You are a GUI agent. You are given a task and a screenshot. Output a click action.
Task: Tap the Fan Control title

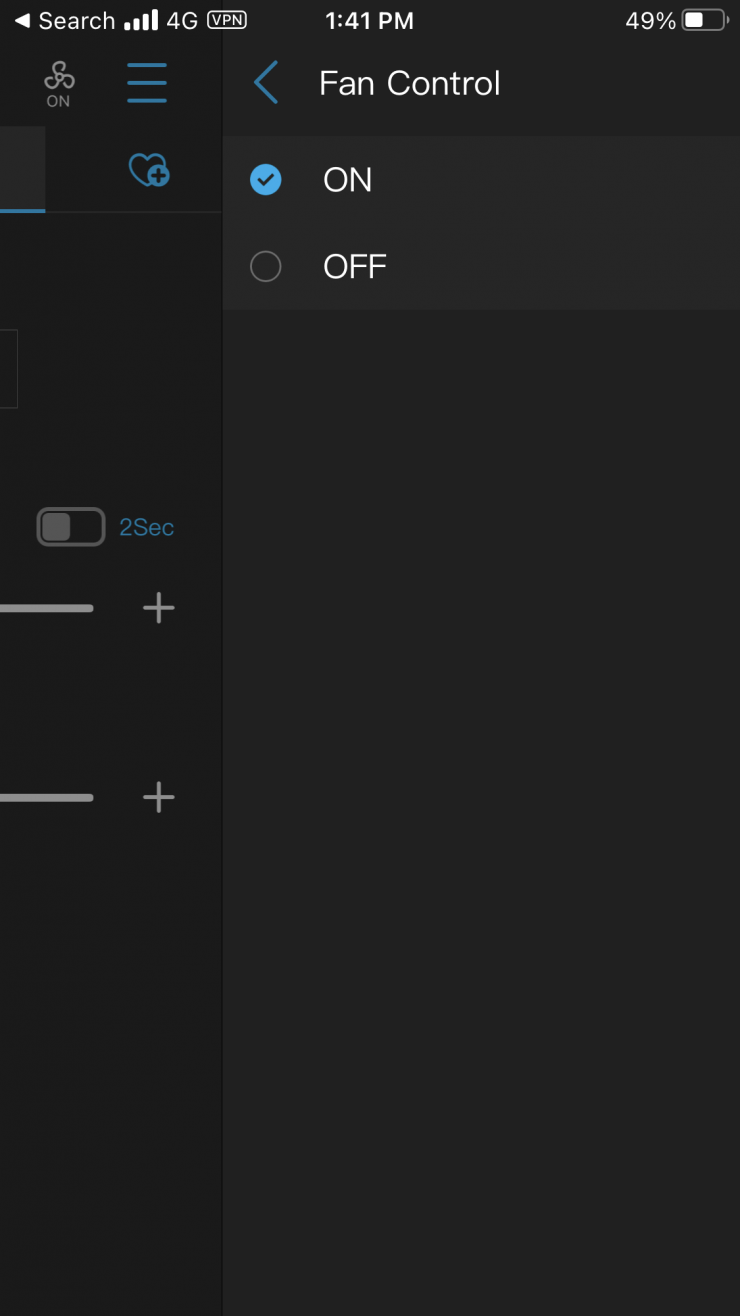(409, 83)
